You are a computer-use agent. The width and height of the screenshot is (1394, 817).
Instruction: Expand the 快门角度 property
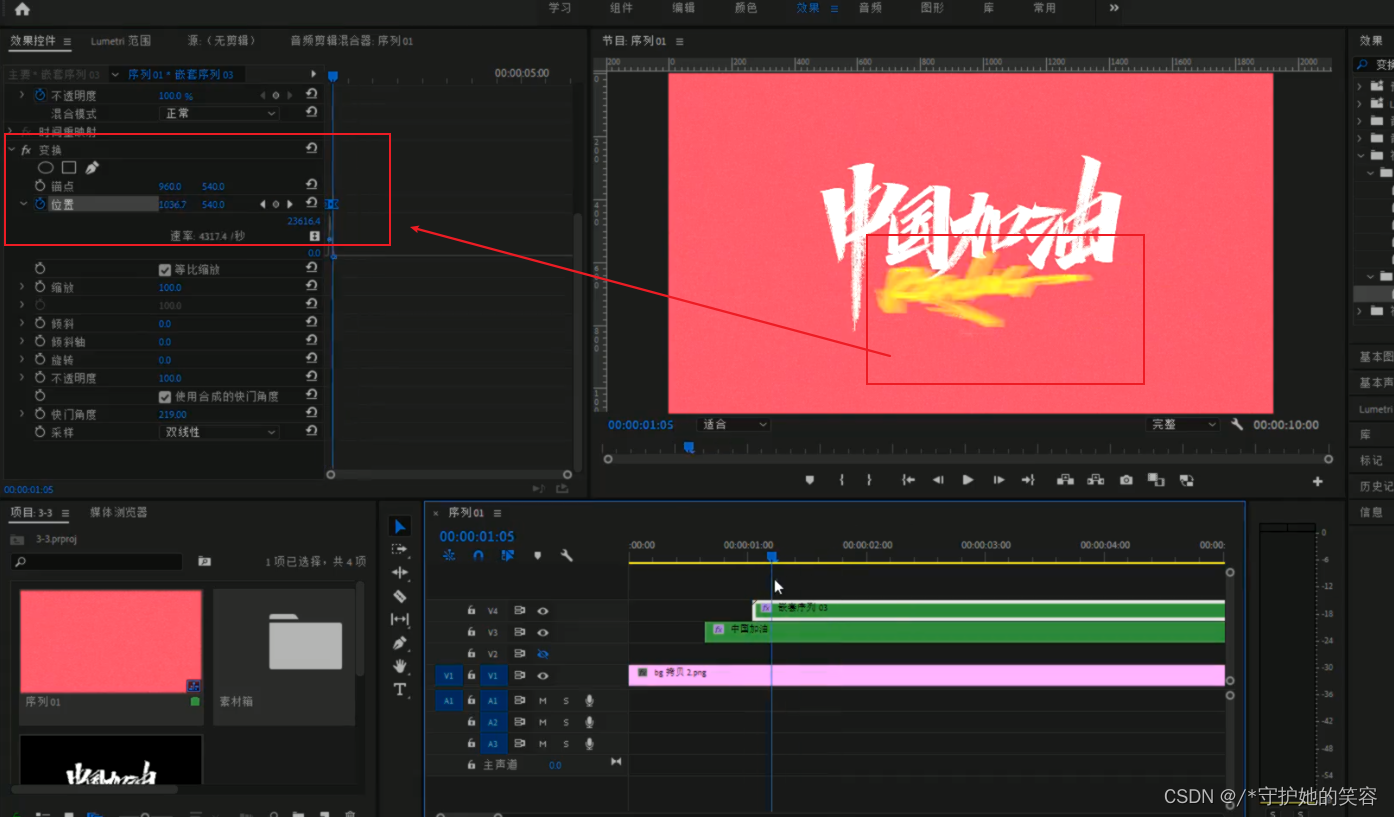pyautogui.click(x=23, y=413)
